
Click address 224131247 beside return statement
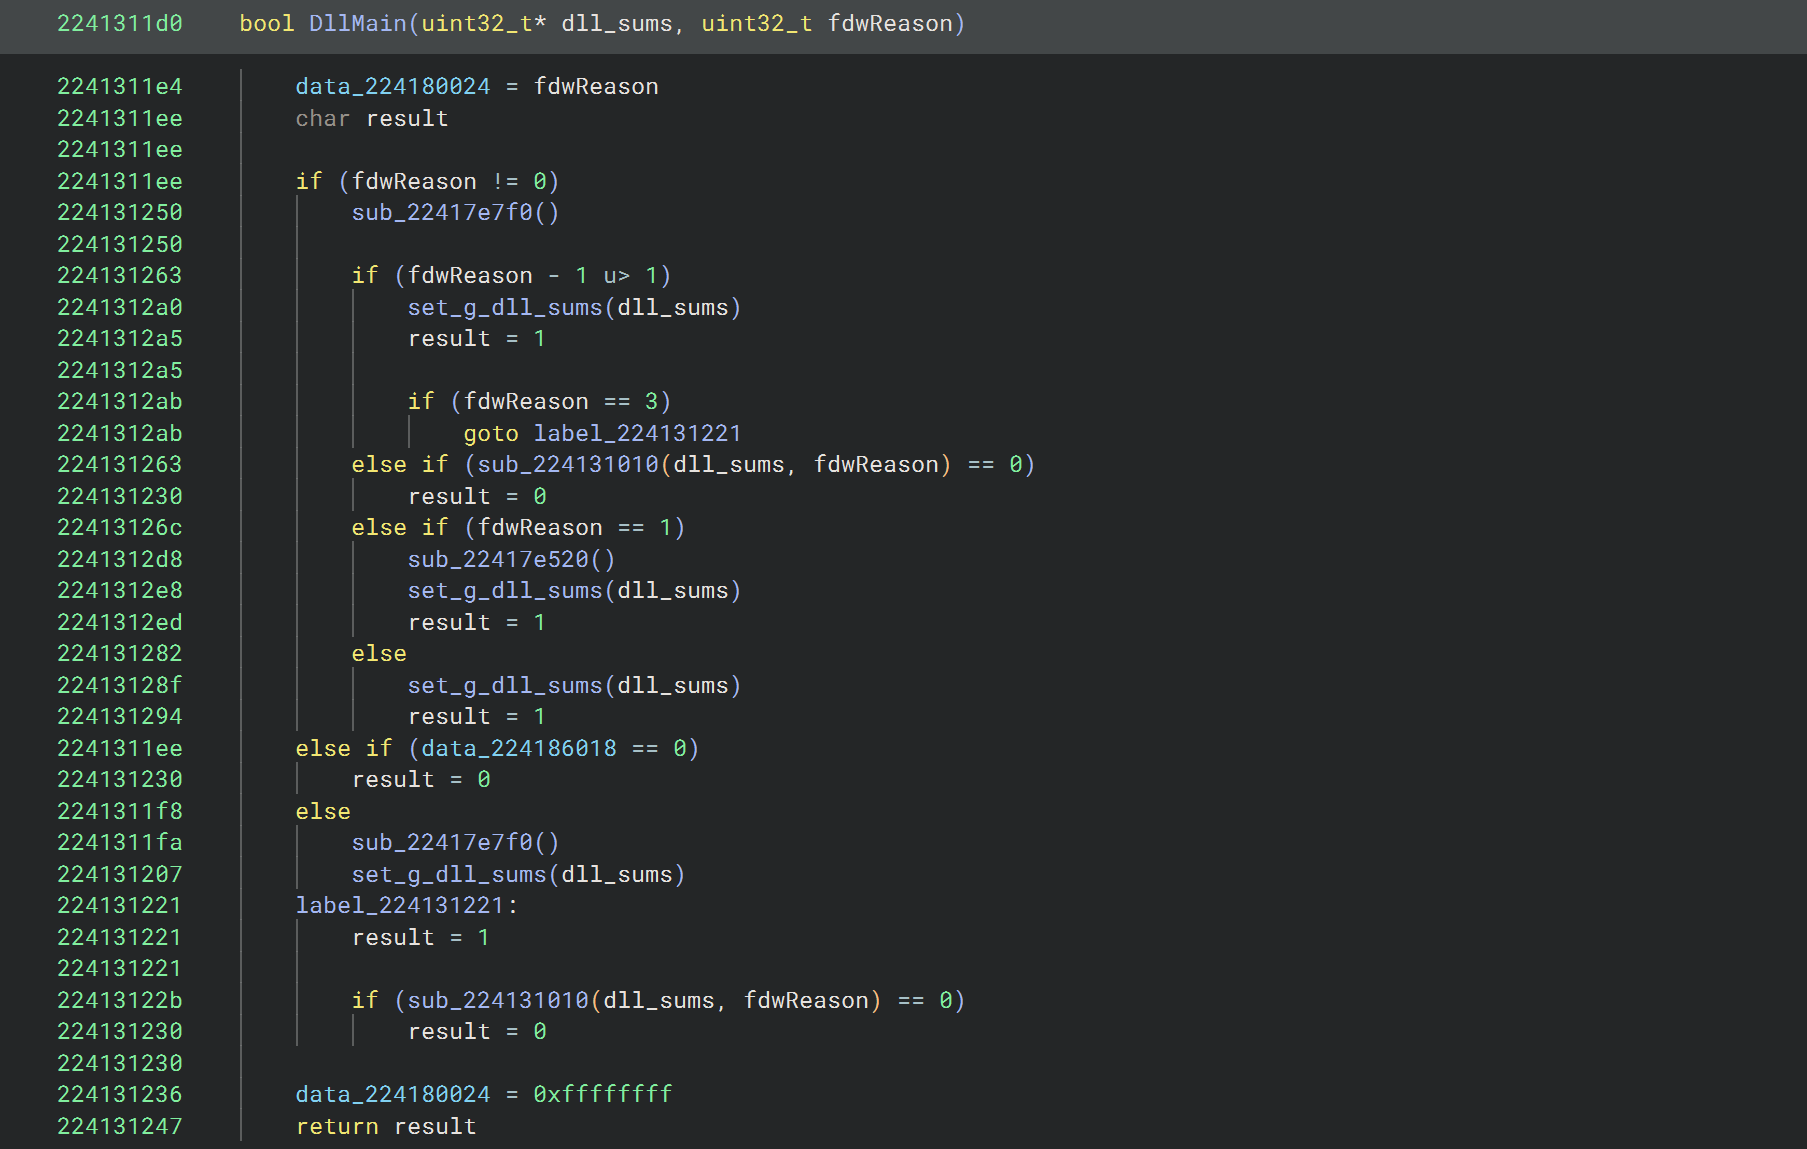point(120,1126)
